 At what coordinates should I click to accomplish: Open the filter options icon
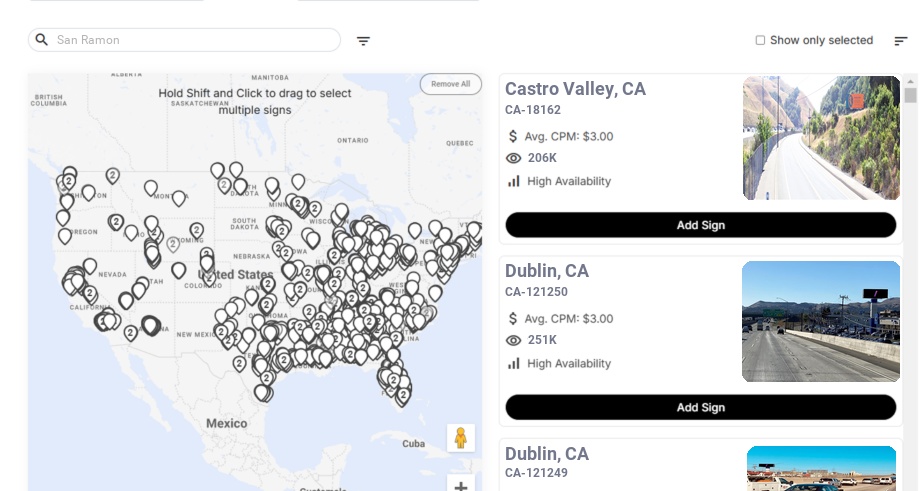pos(363,41)
